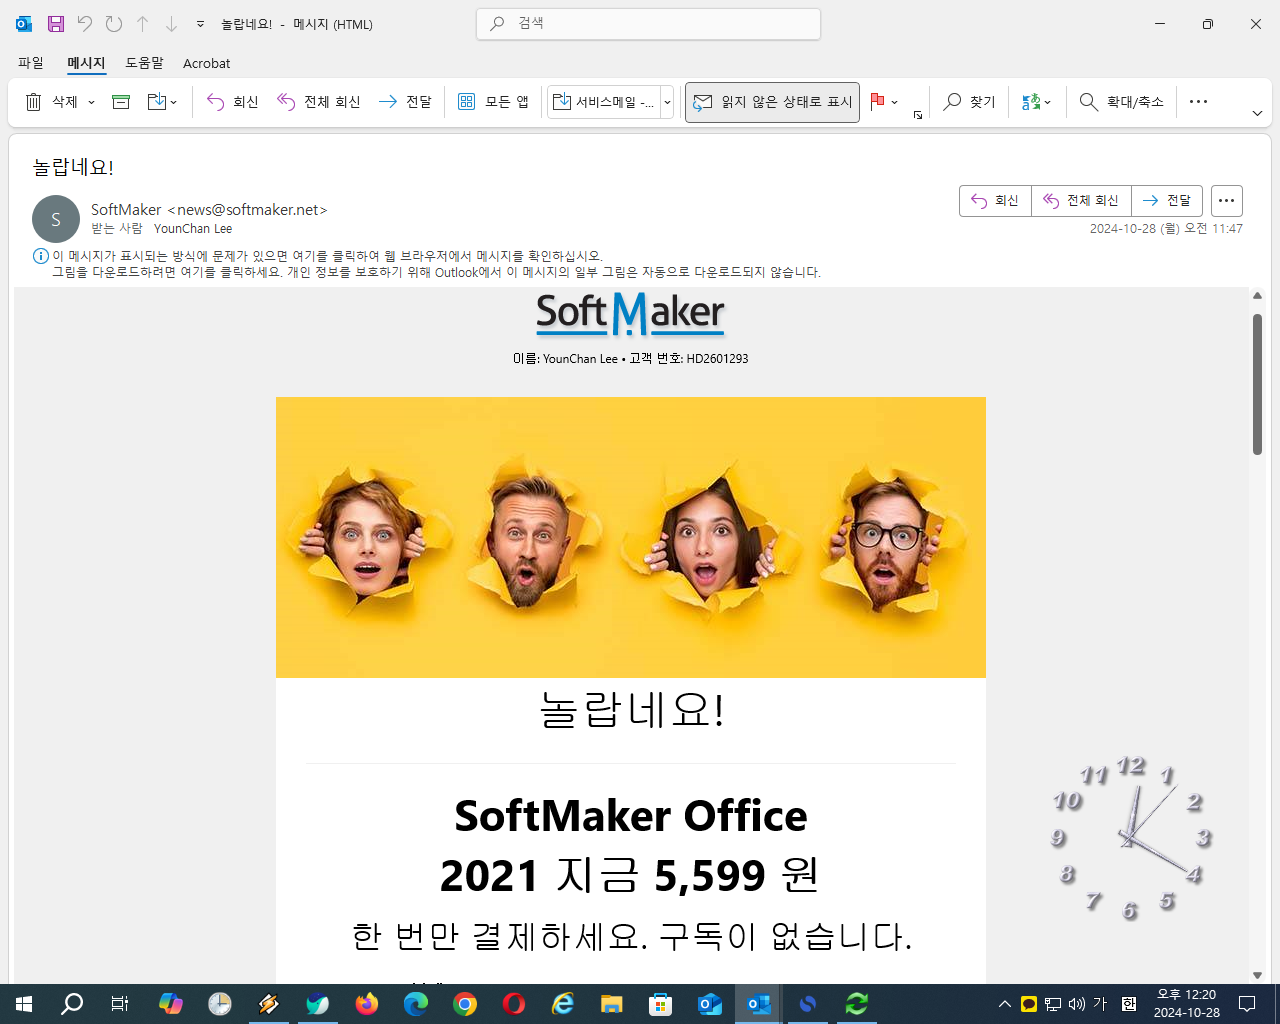Go to previous item up arrow

click(143, 24)
